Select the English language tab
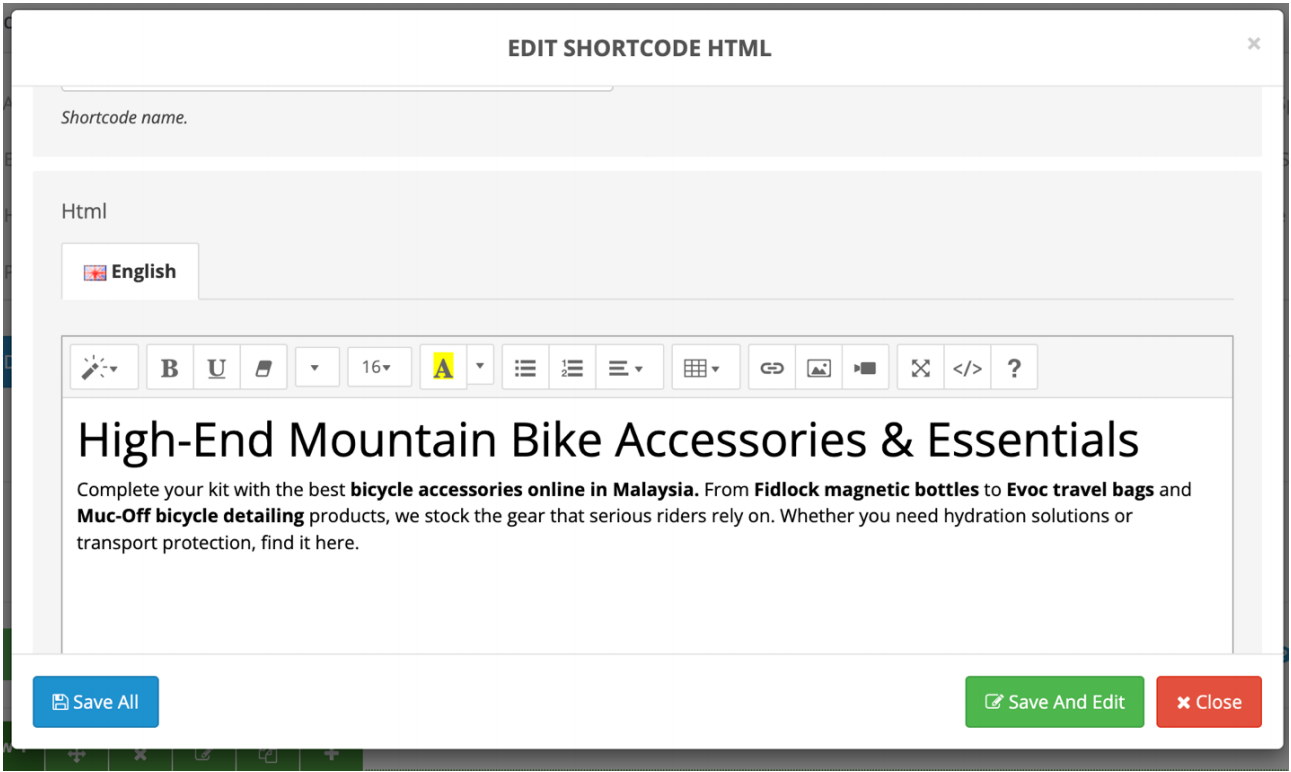The width and height of the screenshot is (1291, 772). click(x=130, y=272)
